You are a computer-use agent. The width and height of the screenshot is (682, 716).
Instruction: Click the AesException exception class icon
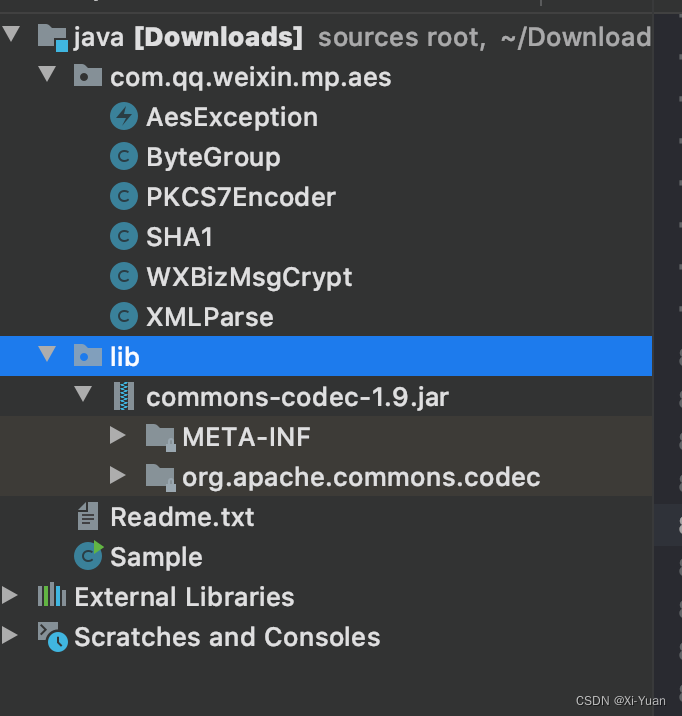124,116
